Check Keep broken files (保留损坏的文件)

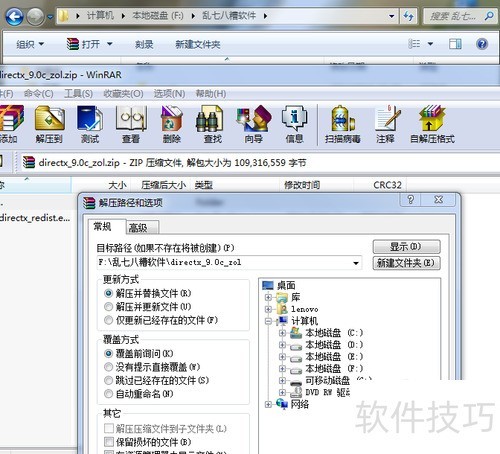(109, 442)
